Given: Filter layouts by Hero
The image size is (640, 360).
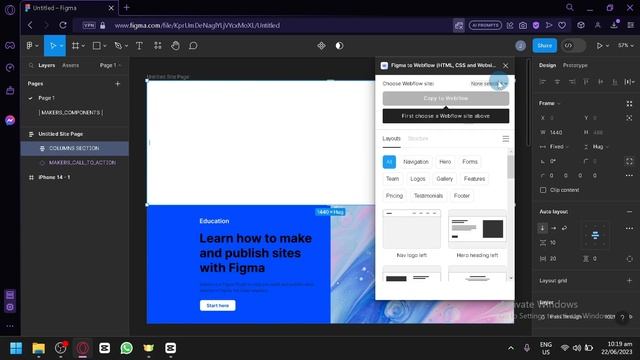Looking at the screenshot, I should [445, 162].
